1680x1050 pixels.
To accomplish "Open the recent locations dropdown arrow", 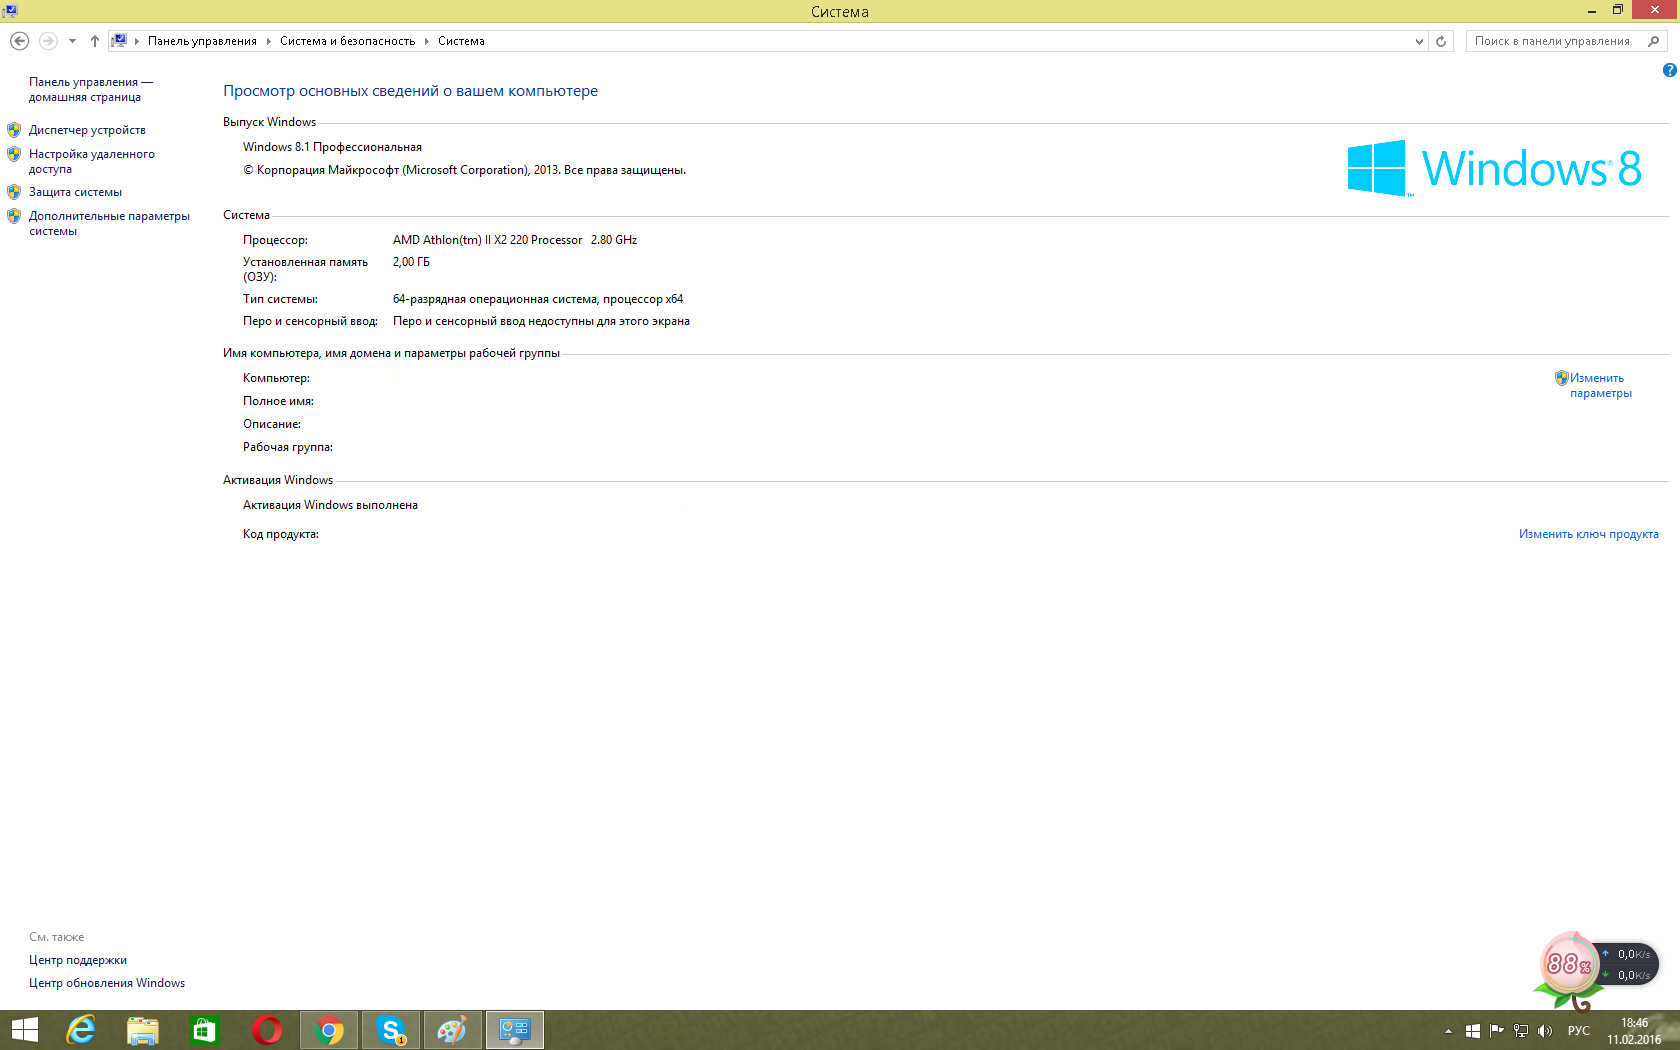I will coord(72,41).
